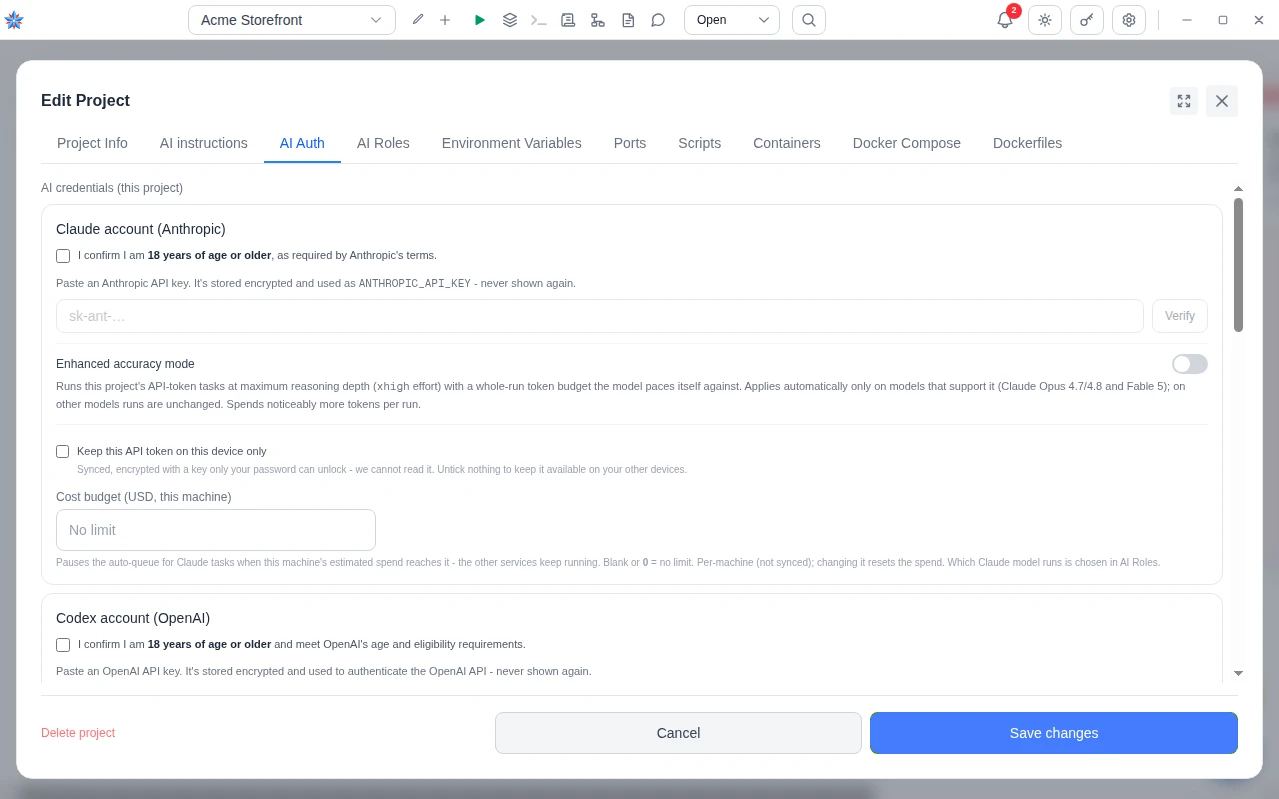Switch to the Project Info tab
This screenshot has height=799, width=1279.
[92, 143]
